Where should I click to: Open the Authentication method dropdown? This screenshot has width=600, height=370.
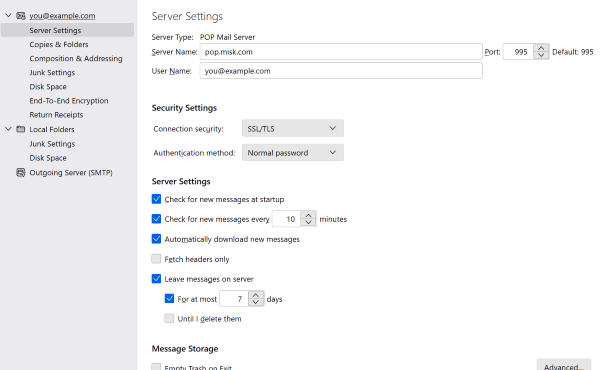tap(293, 153)
